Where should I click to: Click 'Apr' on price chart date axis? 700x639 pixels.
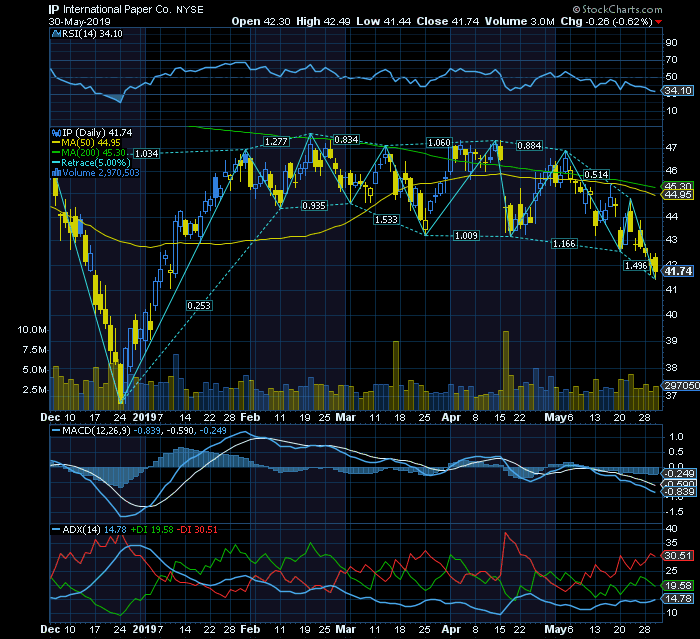coord(451,417)
